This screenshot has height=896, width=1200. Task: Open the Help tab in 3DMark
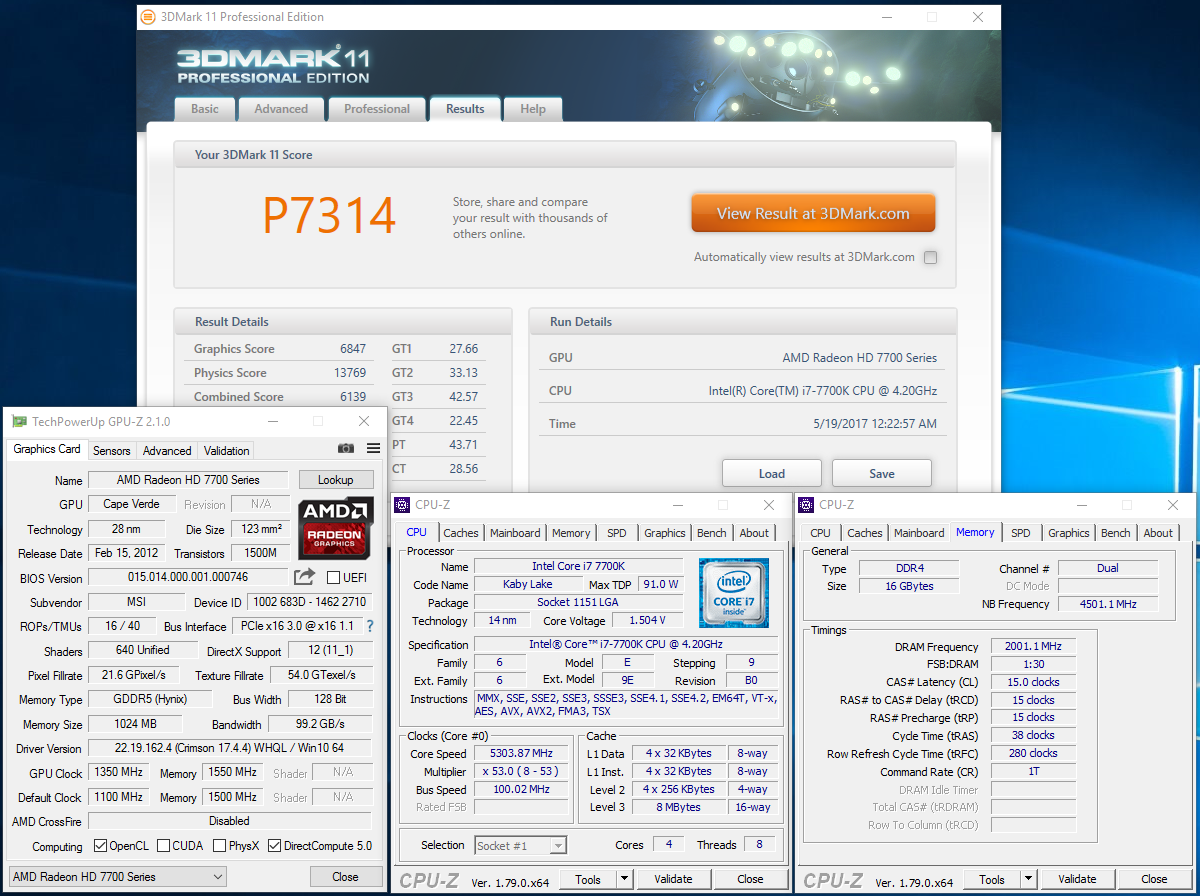click(533, 109)
